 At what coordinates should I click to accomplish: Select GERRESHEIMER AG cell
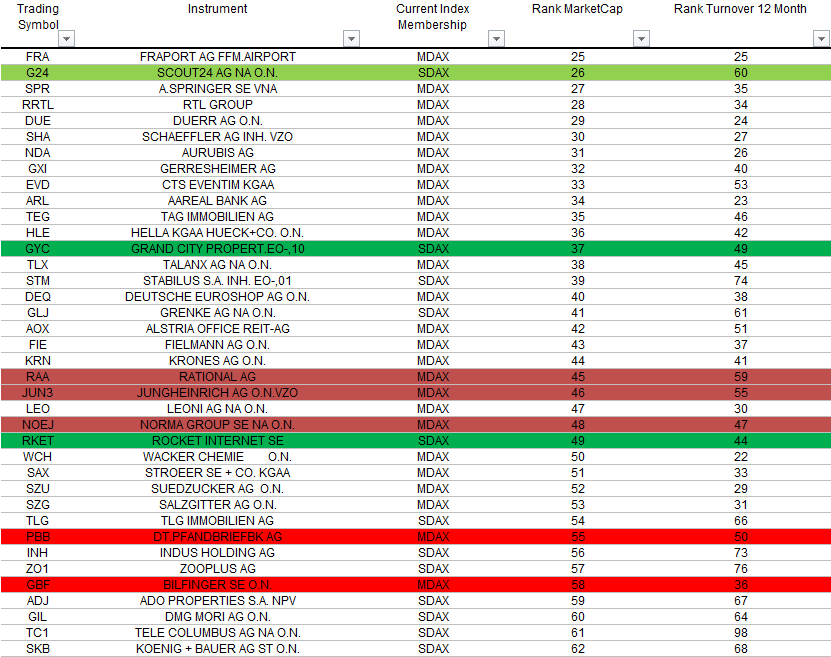217,168
